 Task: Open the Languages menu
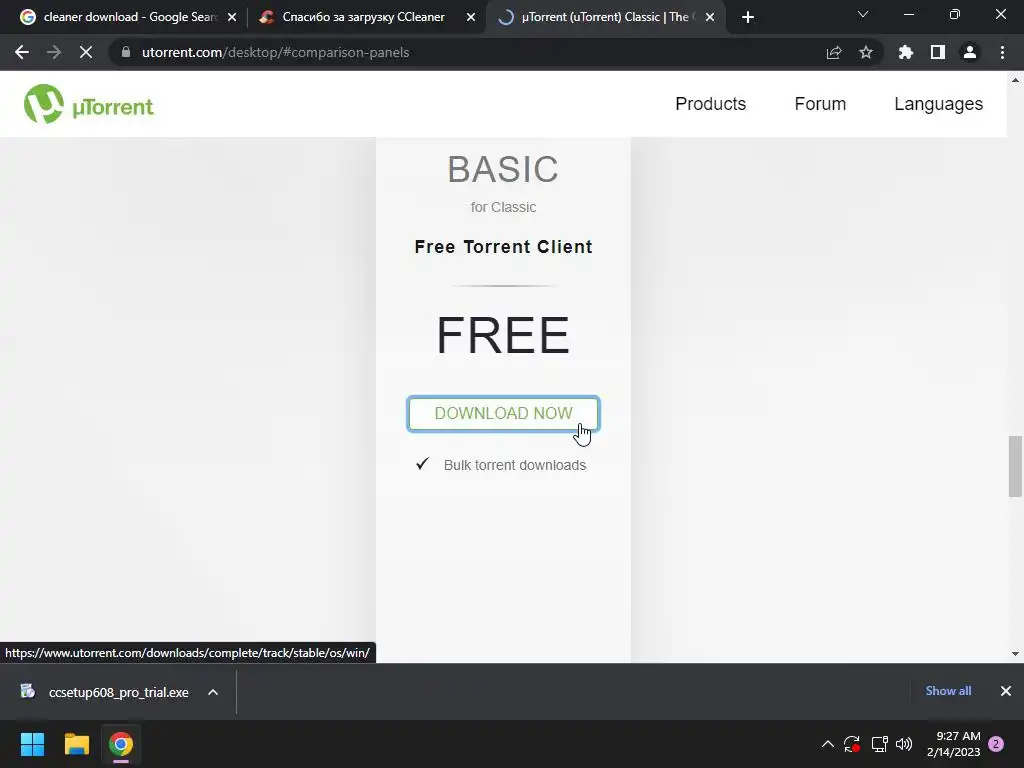[938, 104]
